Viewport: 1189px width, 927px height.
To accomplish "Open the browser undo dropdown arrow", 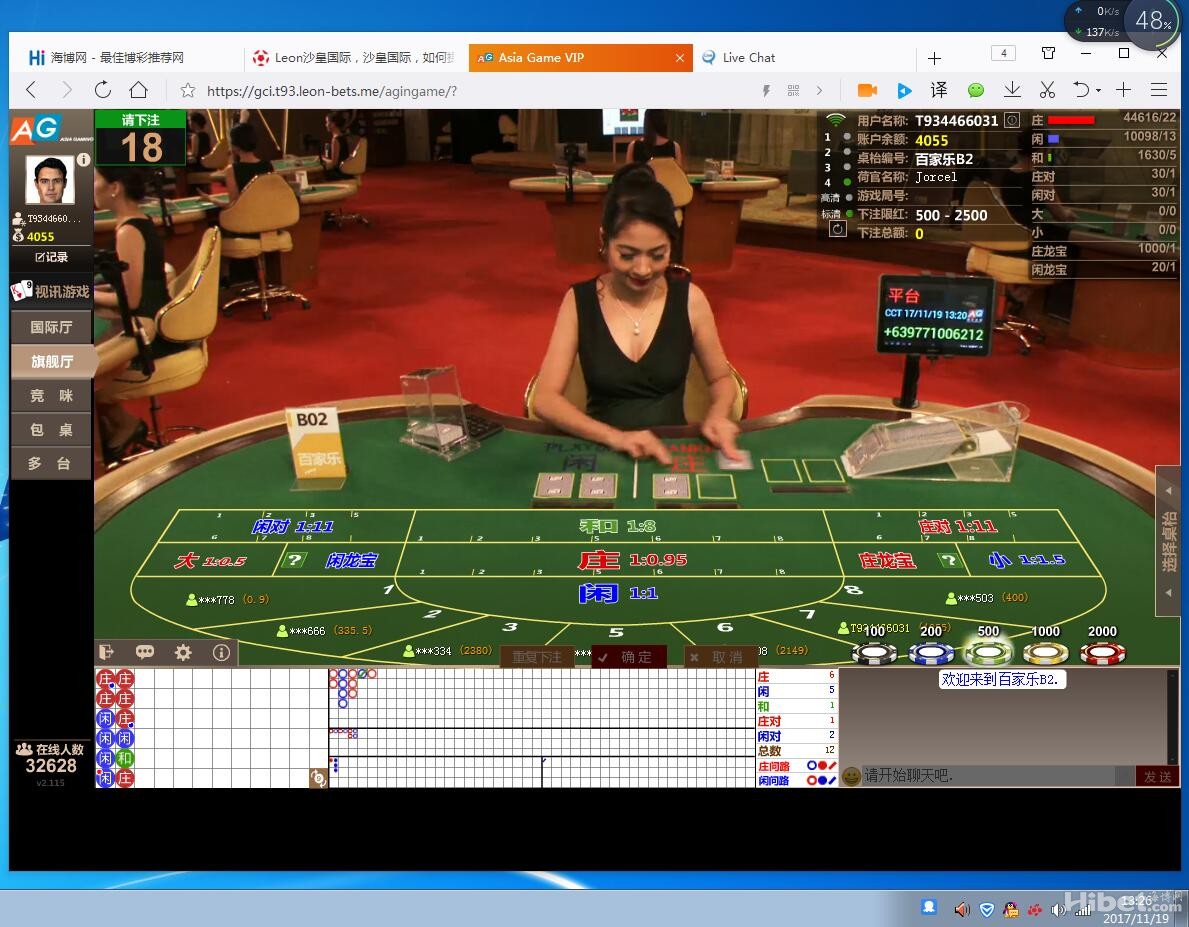I will 1098,91.
